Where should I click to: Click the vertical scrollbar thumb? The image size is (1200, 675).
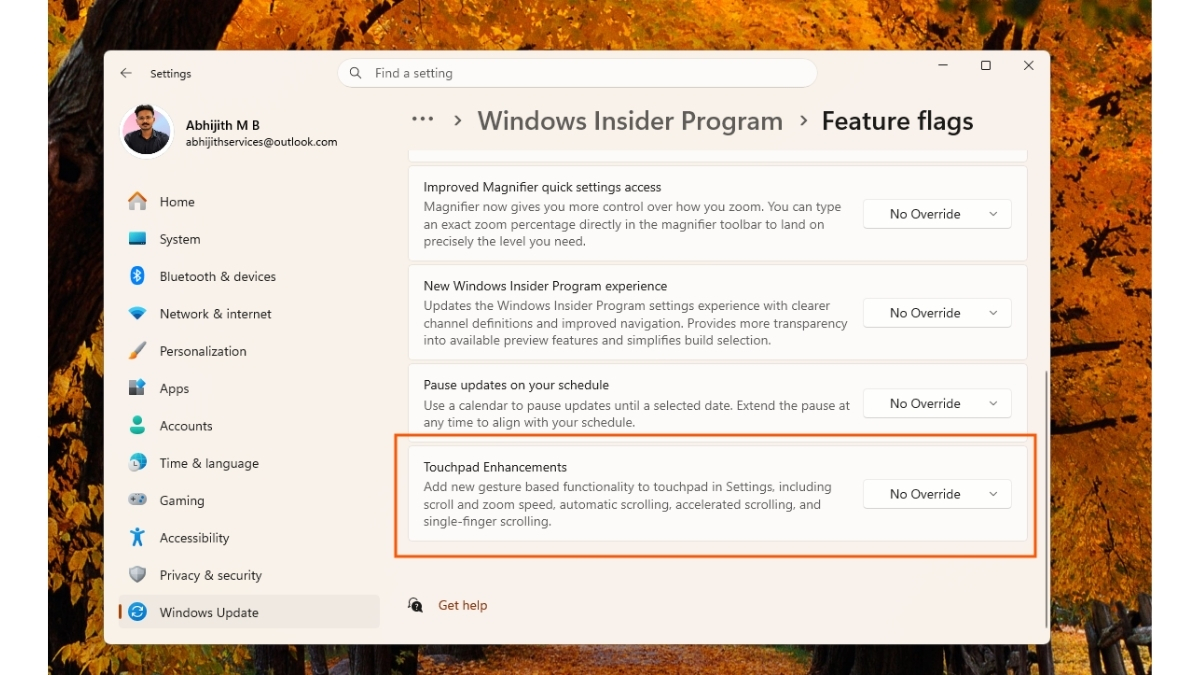[1046, 499]
